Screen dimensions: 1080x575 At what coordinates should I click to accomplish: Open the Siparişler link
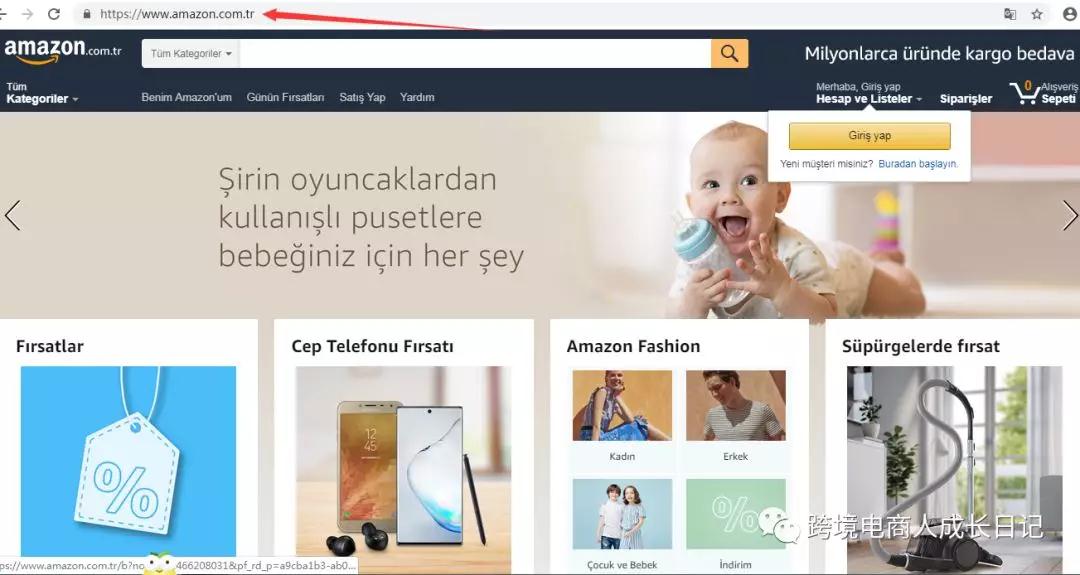966,99
